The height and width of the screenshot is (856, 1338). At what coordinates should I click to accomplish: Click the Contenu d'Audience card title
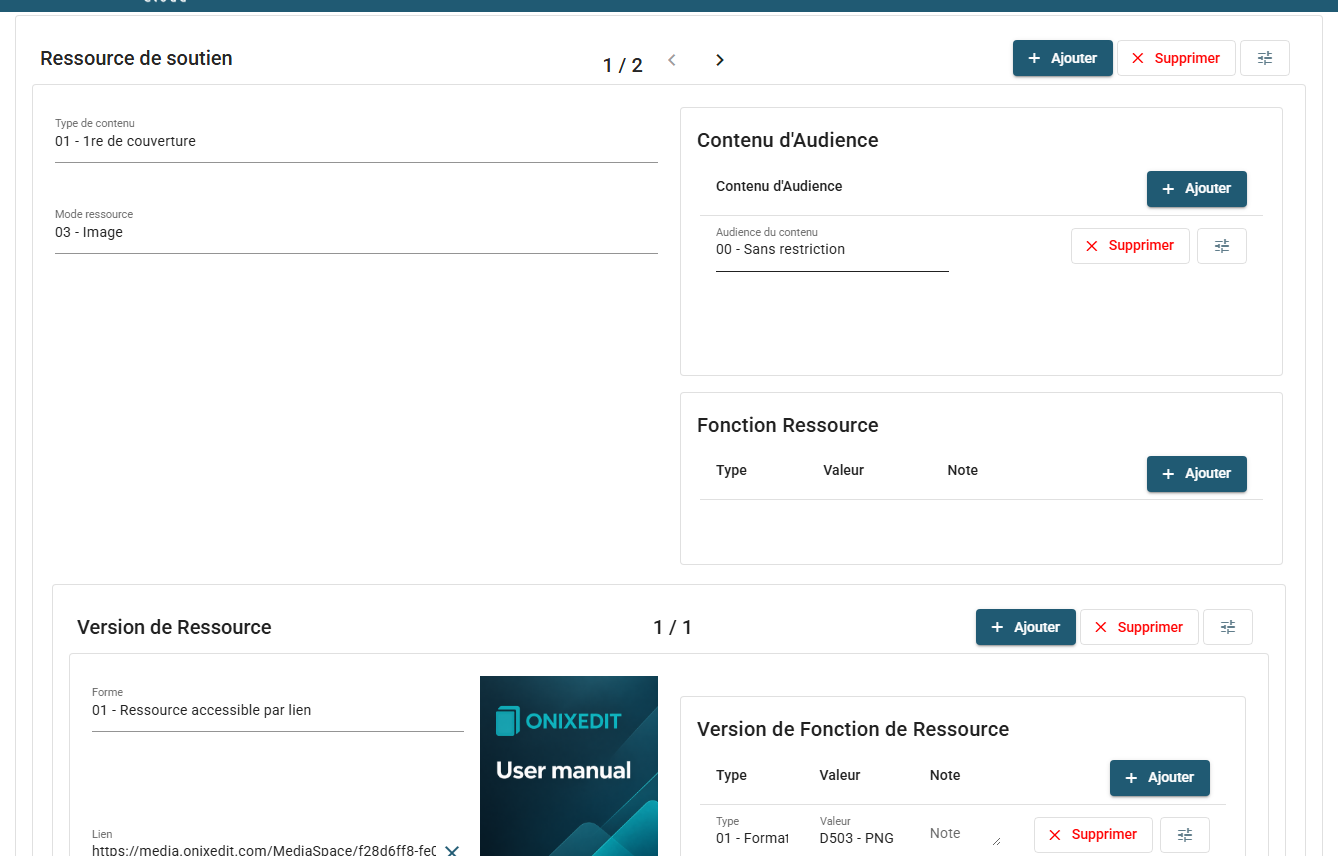[787, 140]
